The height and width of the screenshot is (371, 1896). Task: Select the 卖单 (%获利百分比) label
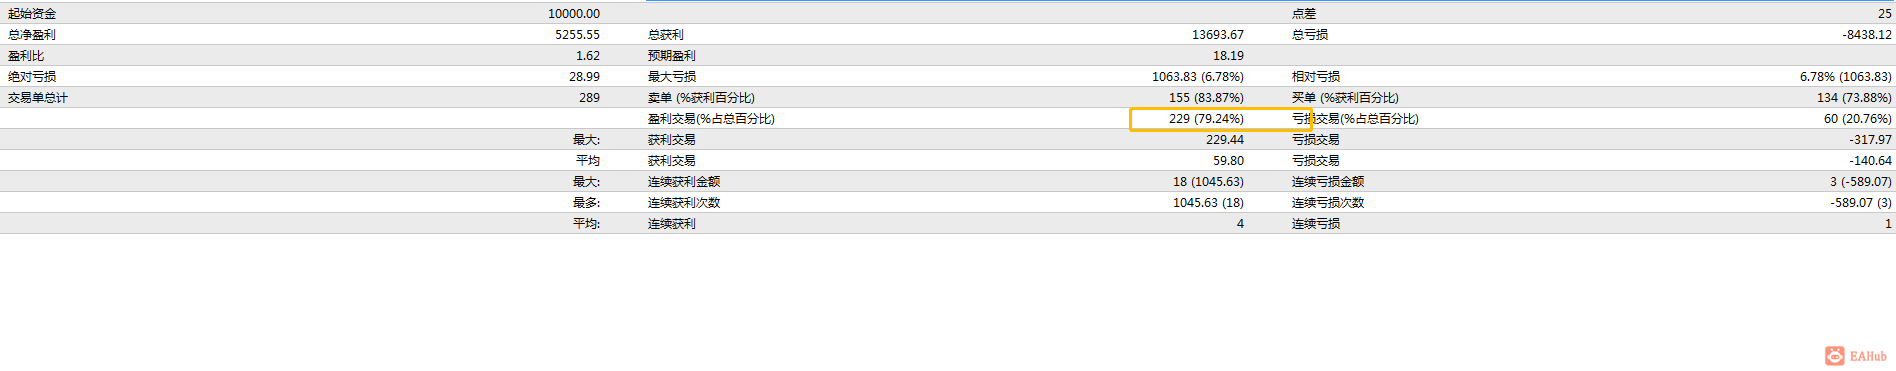pyautogui.click(x=701, y=98)
